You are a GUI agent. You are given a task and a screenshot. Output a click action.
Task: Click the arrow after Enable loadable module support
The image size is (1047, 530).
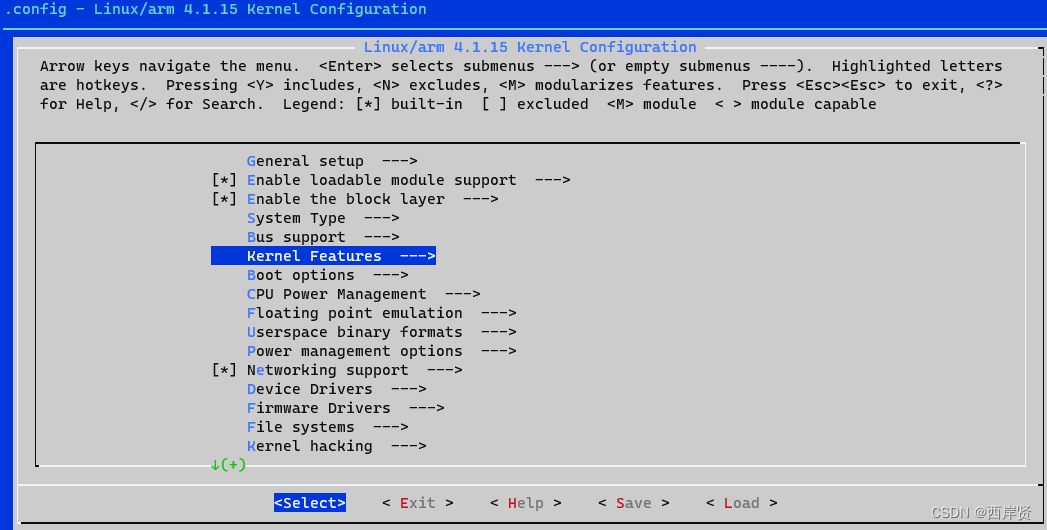(552, 180)
